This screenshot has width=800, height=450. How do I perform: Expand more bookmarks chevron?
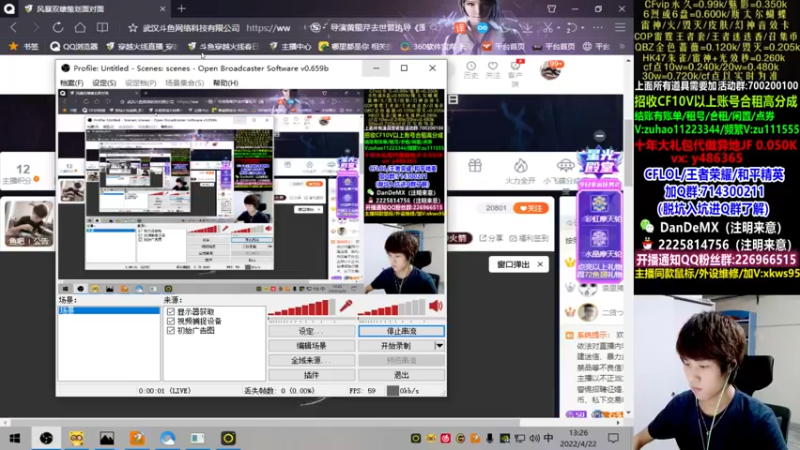click(x=622, y=46)
